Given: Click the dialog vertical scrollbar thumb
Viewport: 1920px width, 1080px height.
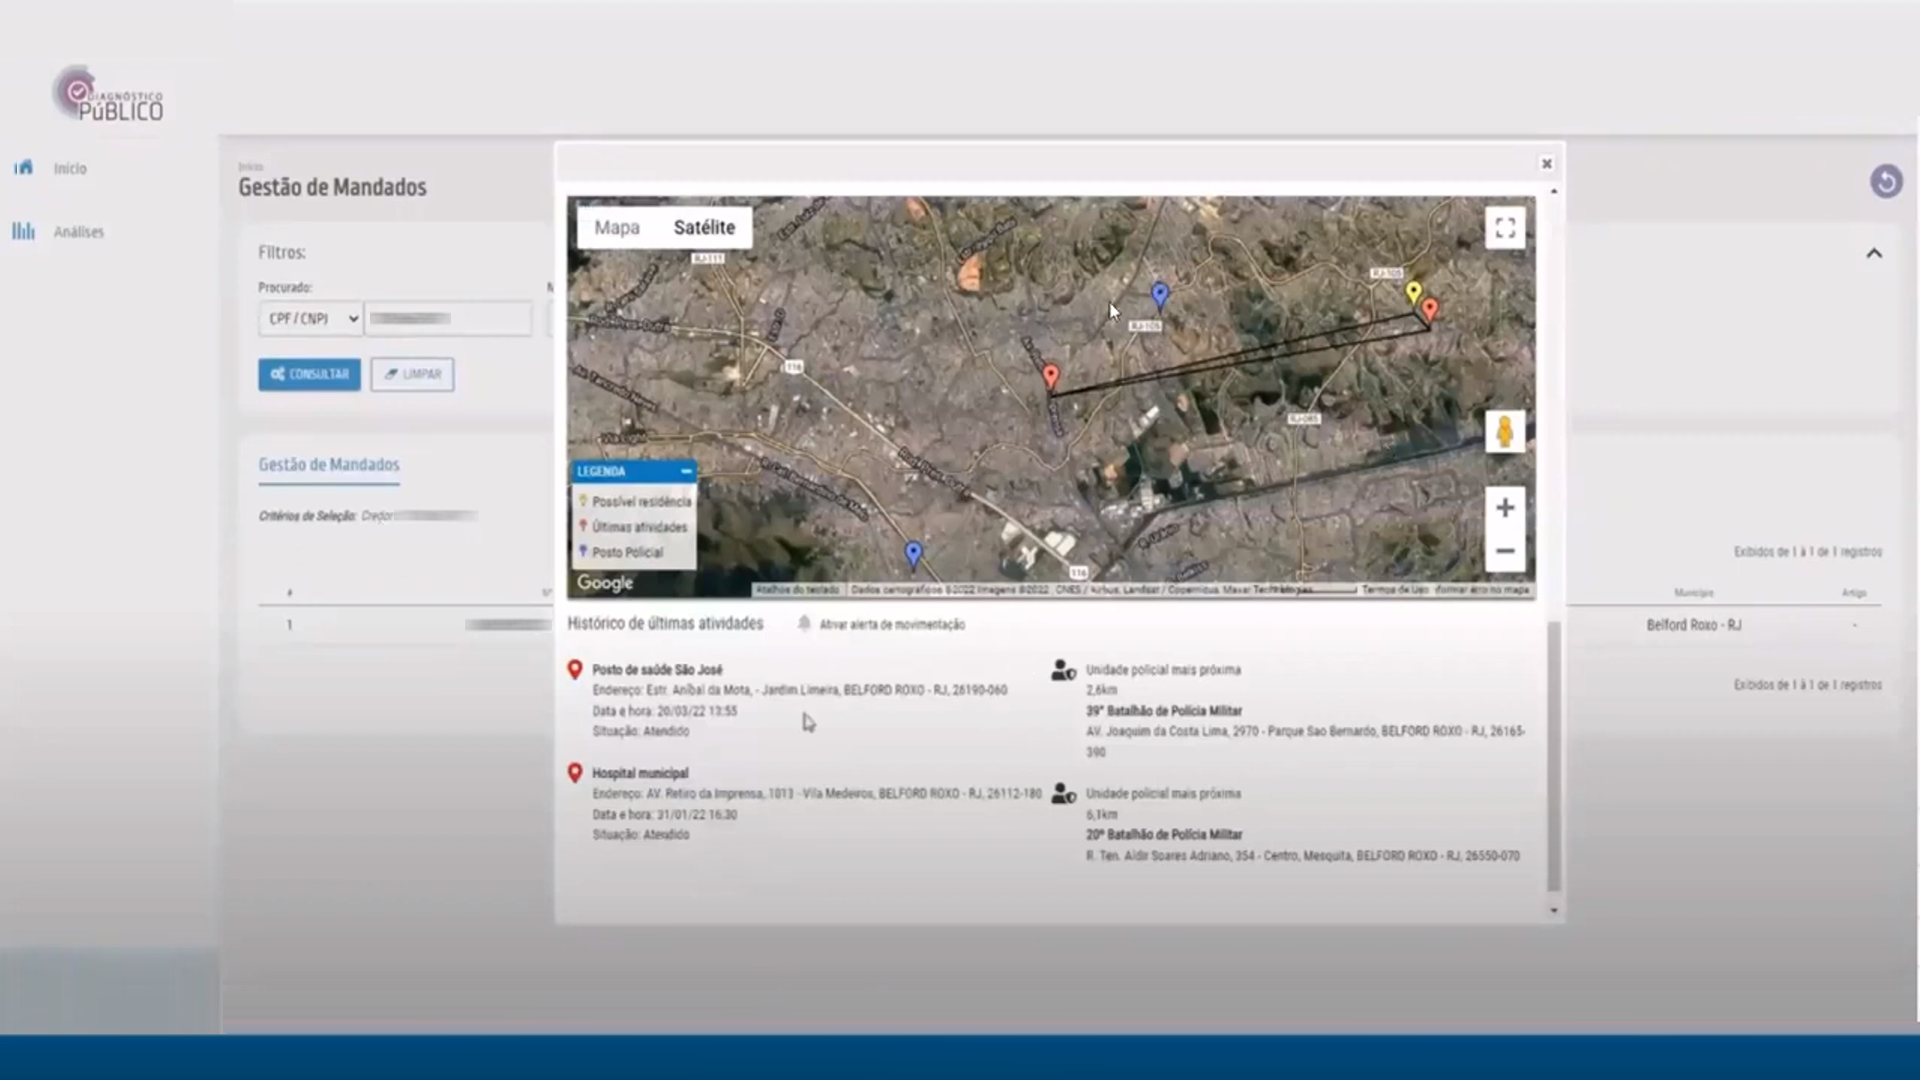Looking at the screenshot, I should (x=1553, y=755).
